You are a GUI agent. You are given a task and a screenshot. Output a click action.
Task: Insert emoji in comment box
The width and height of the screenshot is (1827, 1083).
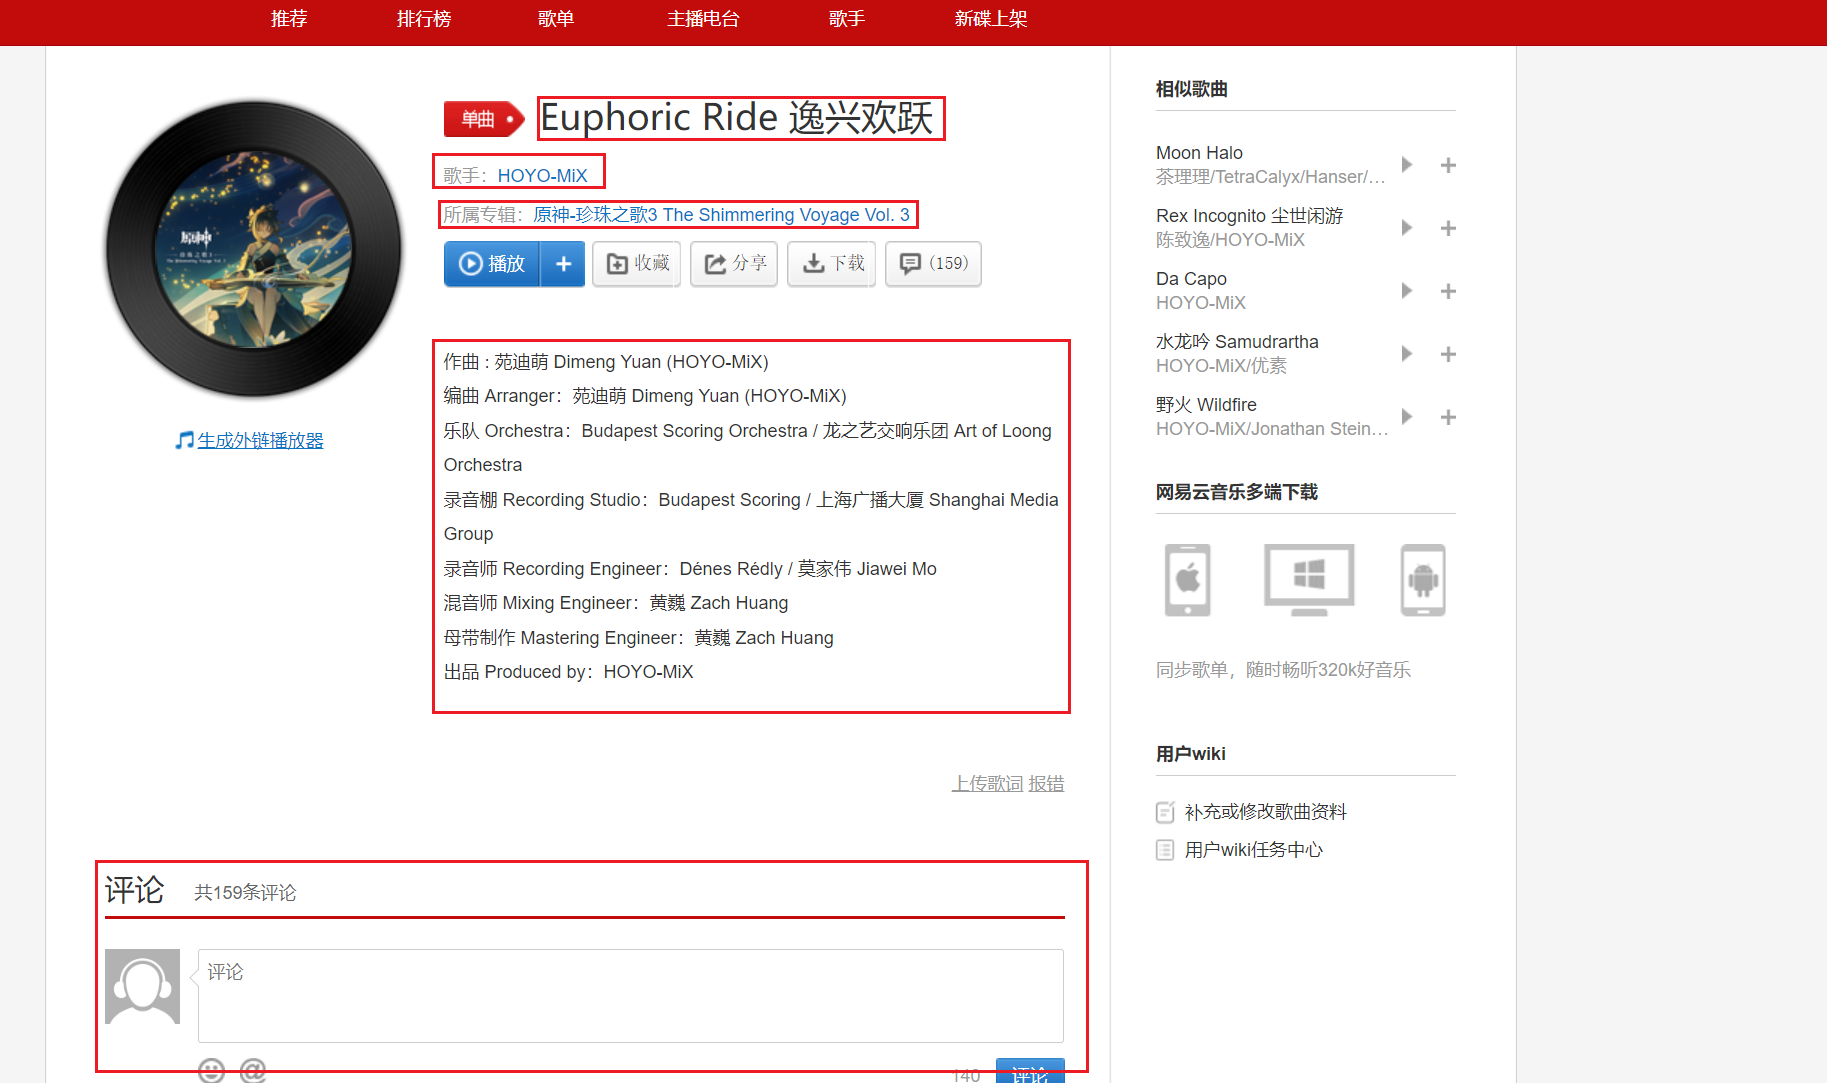211,1071
